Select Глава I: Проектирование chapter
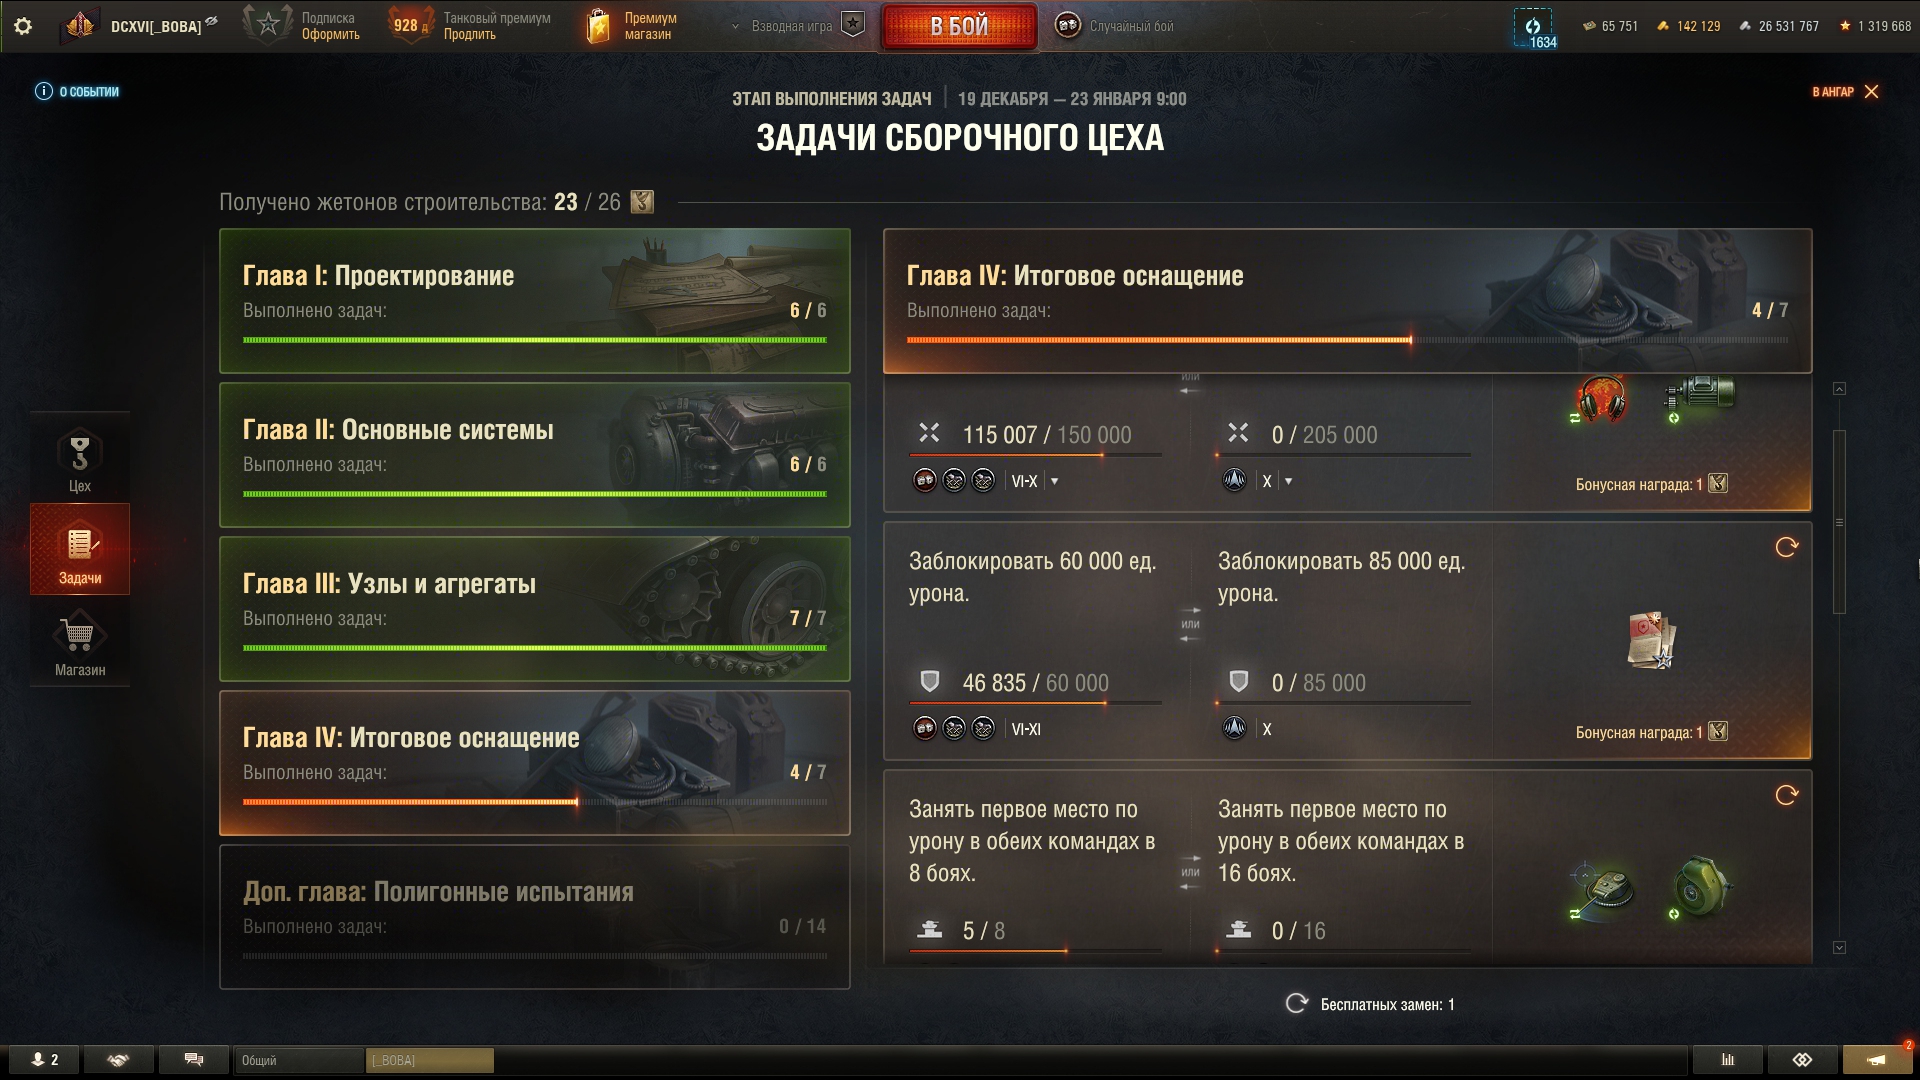 535,301
